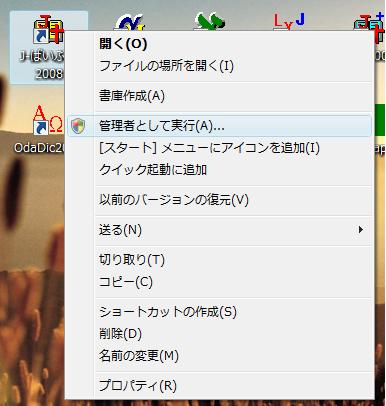Screen dimensions: 386x406
Task: Select the OdaDic desktop shortcut icon
Action: click(x=48, y=121)
